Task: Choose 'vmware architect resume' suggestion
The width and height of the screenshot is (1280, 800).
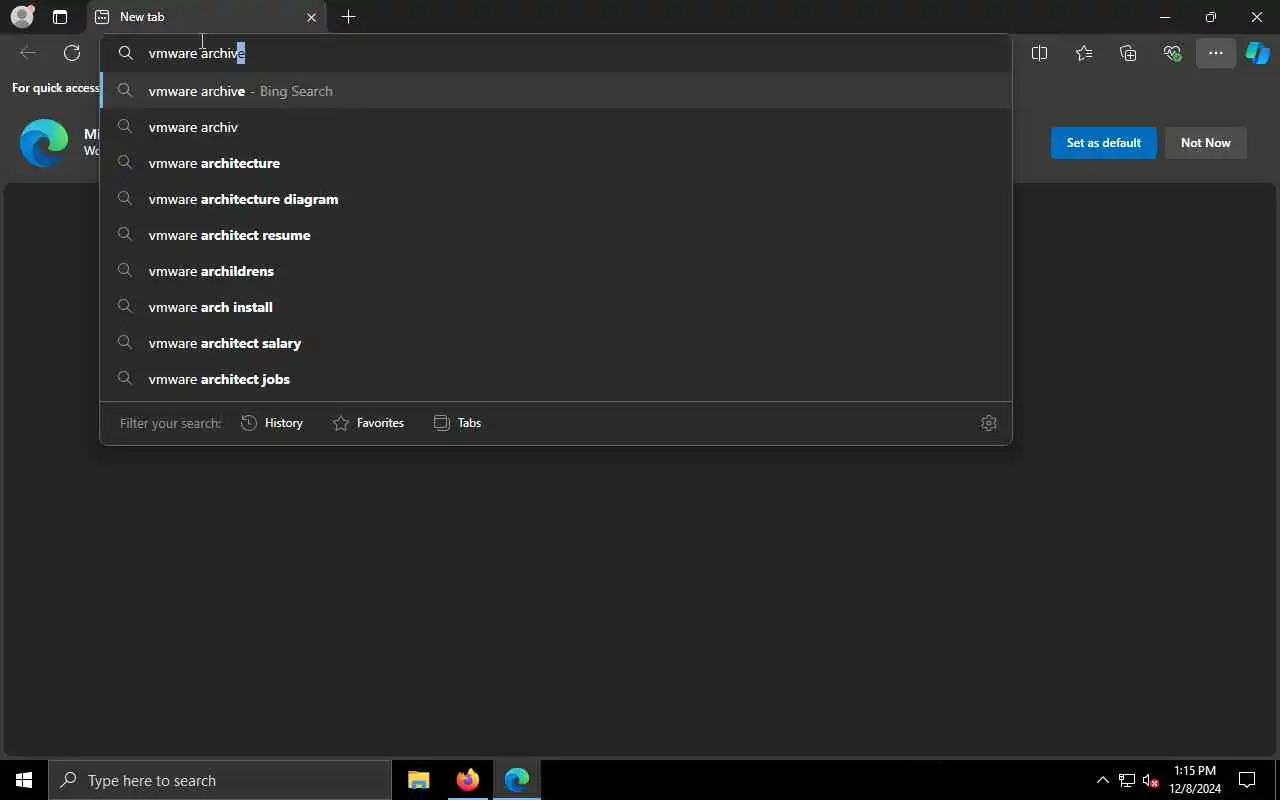Action: 556,235
